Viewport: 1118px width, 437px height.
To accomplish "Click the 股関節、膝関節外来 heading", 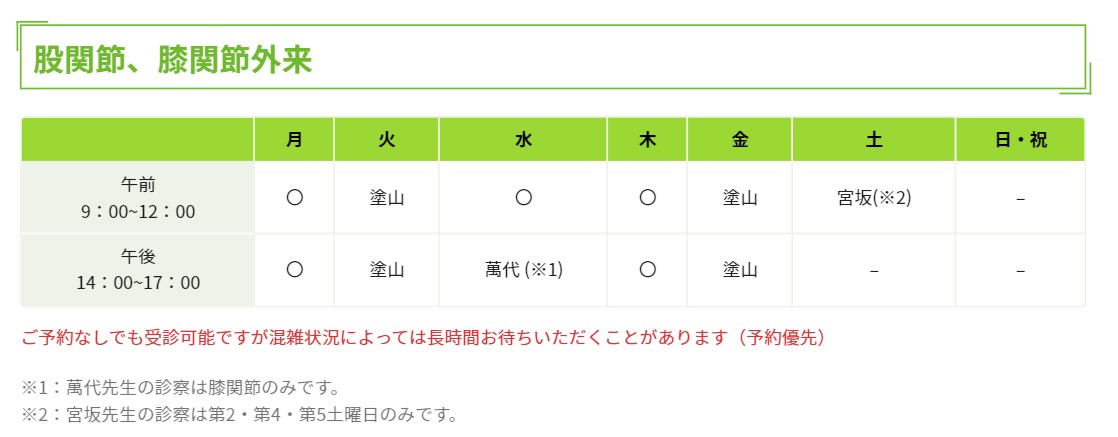I will (x=173, y=59).
